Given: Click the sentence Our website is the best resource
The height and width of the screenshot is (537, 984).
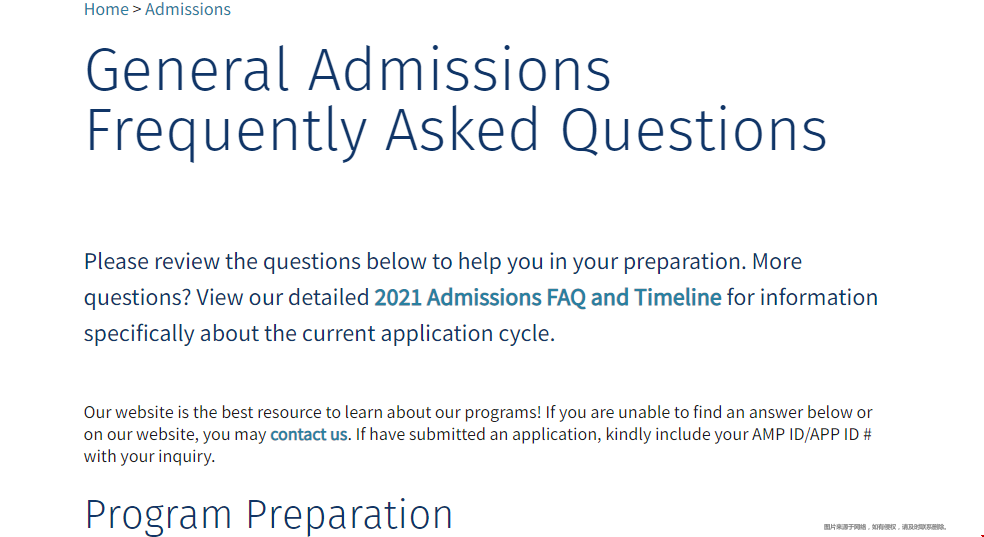Looking at the screenshot, I should (312, 412).
